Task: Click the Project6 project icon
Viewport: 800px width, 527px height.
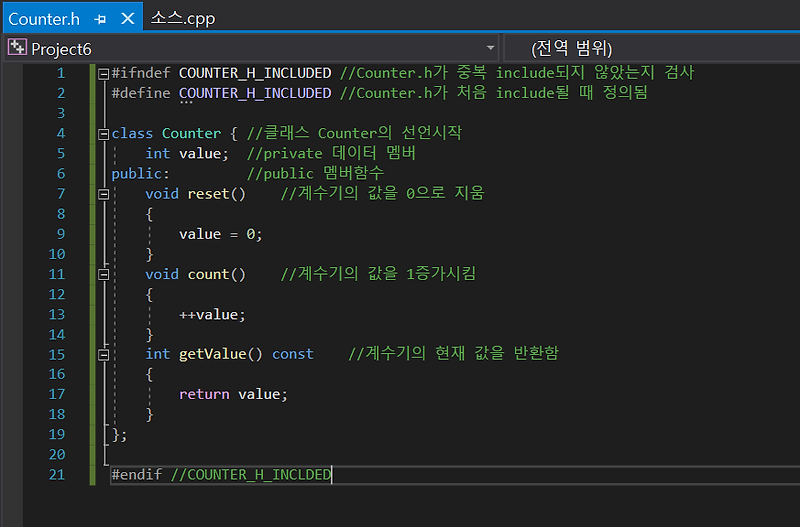Action: pyautogui.click(x=17, y=47)
